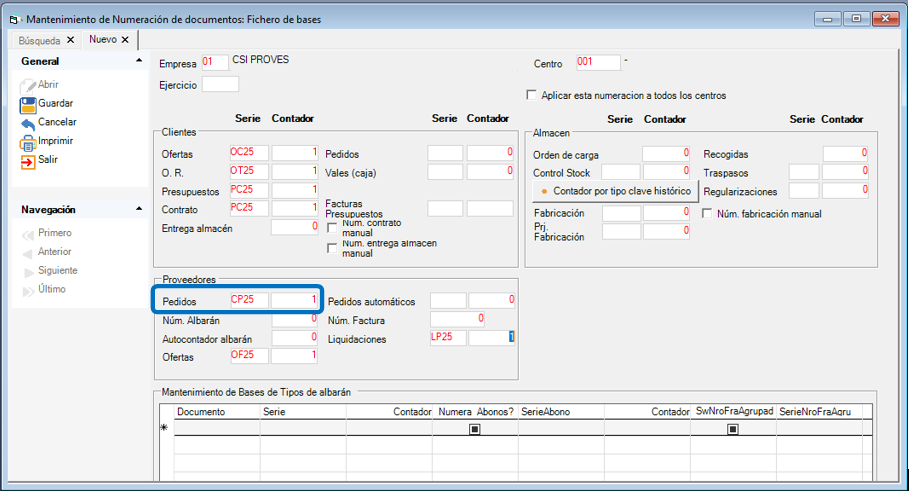
Task: Click the Imprimir label
Action: [56, 141]
